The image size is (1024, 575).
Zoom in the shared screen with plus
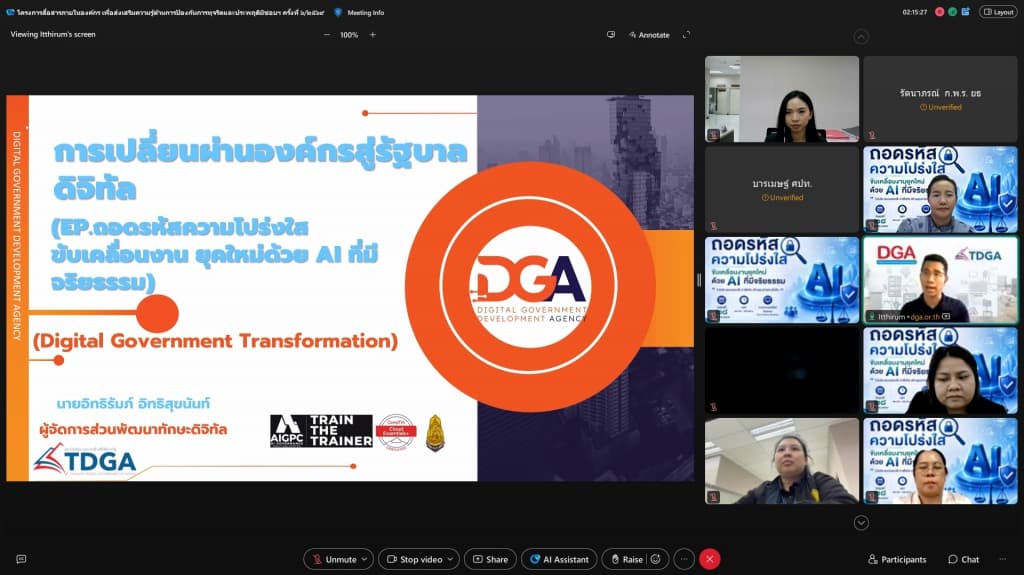[x=373, y=35]
